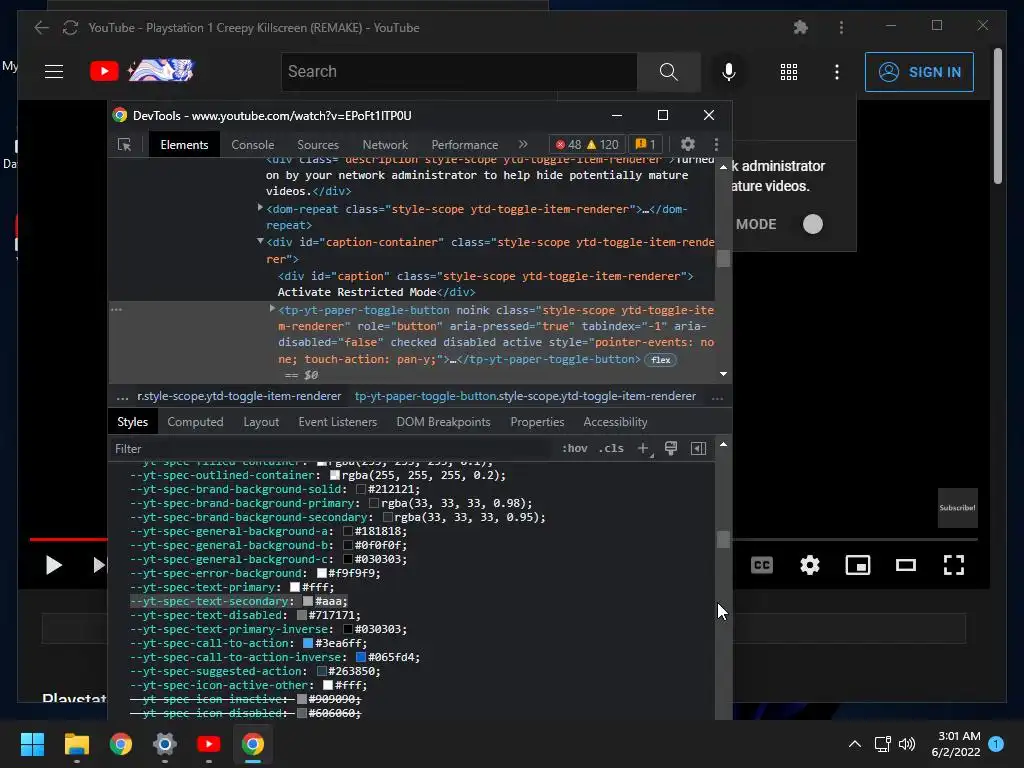Open the Accessibility pane tab
The image size is (1024, 768).
pos(615,422)
